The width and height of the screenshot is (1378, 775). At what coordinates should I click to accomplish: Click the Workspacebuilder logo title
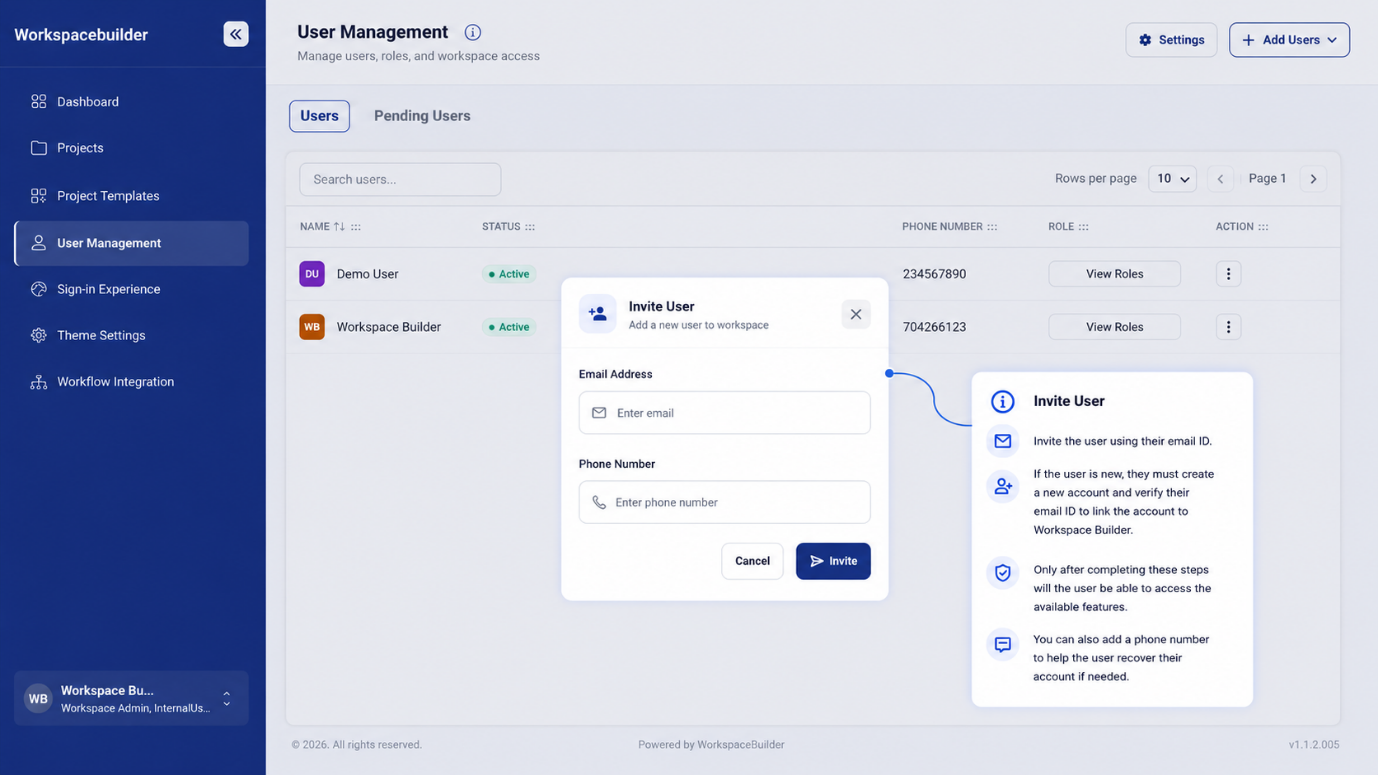coord(81,35)
